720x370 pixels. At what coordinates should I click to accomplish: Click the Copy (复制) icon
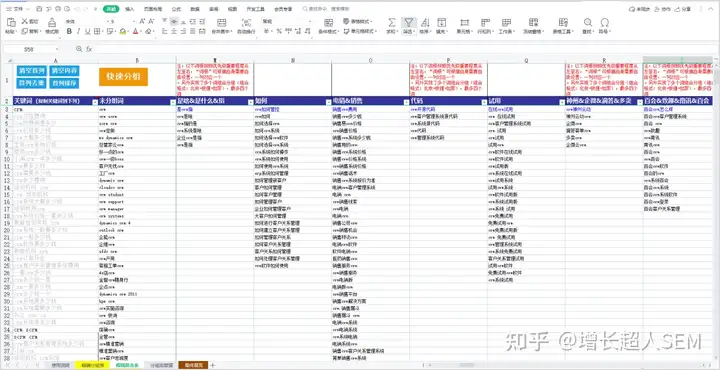click(x=24, y=31)
